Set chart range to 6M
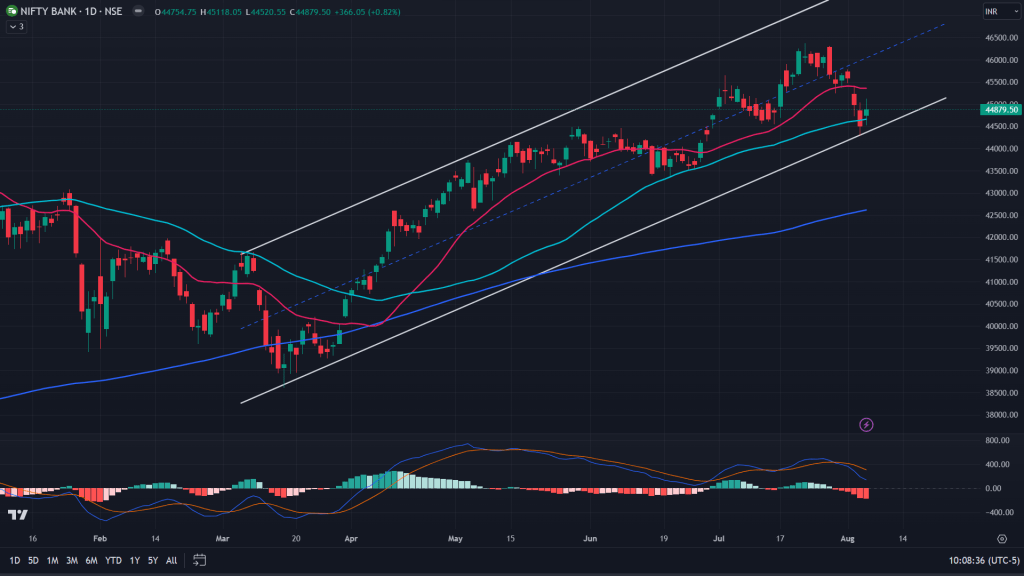Screen dimensions: 1024x576 (91, 560)
